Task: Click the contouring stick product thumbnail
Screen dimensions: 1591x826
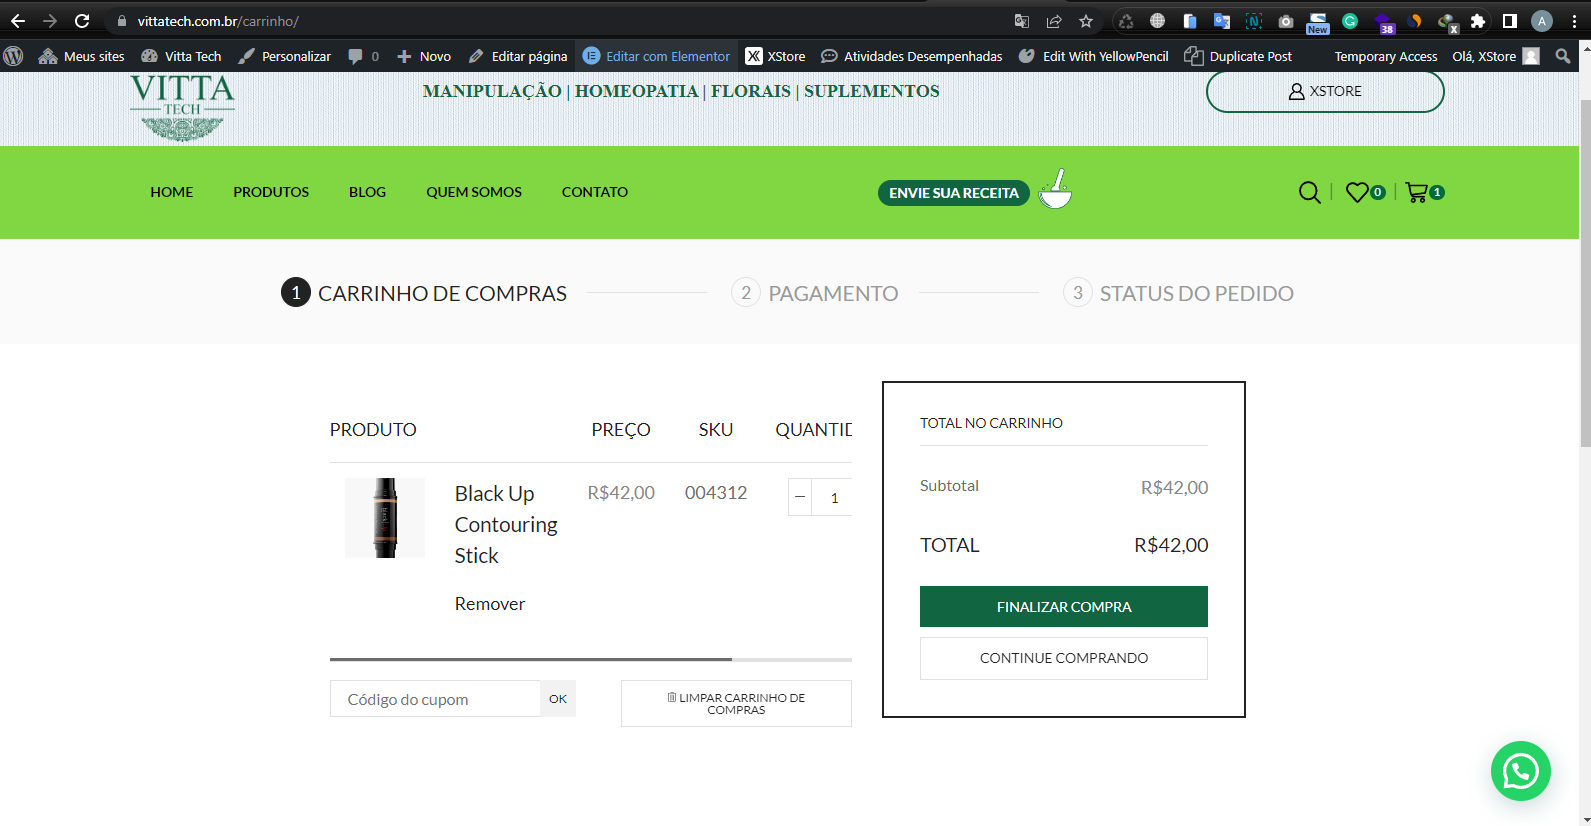Action: point(385,518)
